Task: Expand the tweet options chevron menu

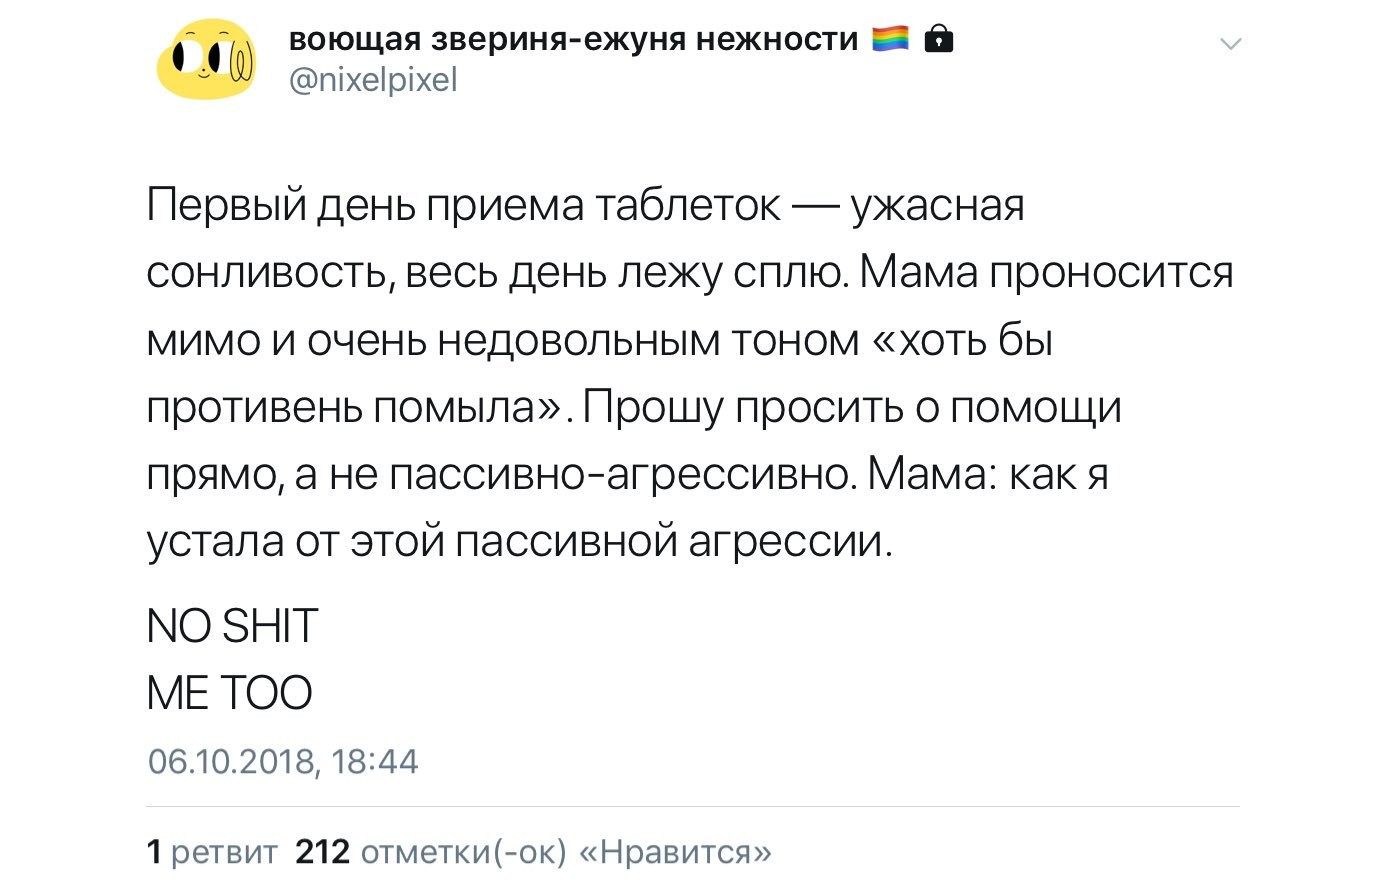Action: coord(1231,44)
